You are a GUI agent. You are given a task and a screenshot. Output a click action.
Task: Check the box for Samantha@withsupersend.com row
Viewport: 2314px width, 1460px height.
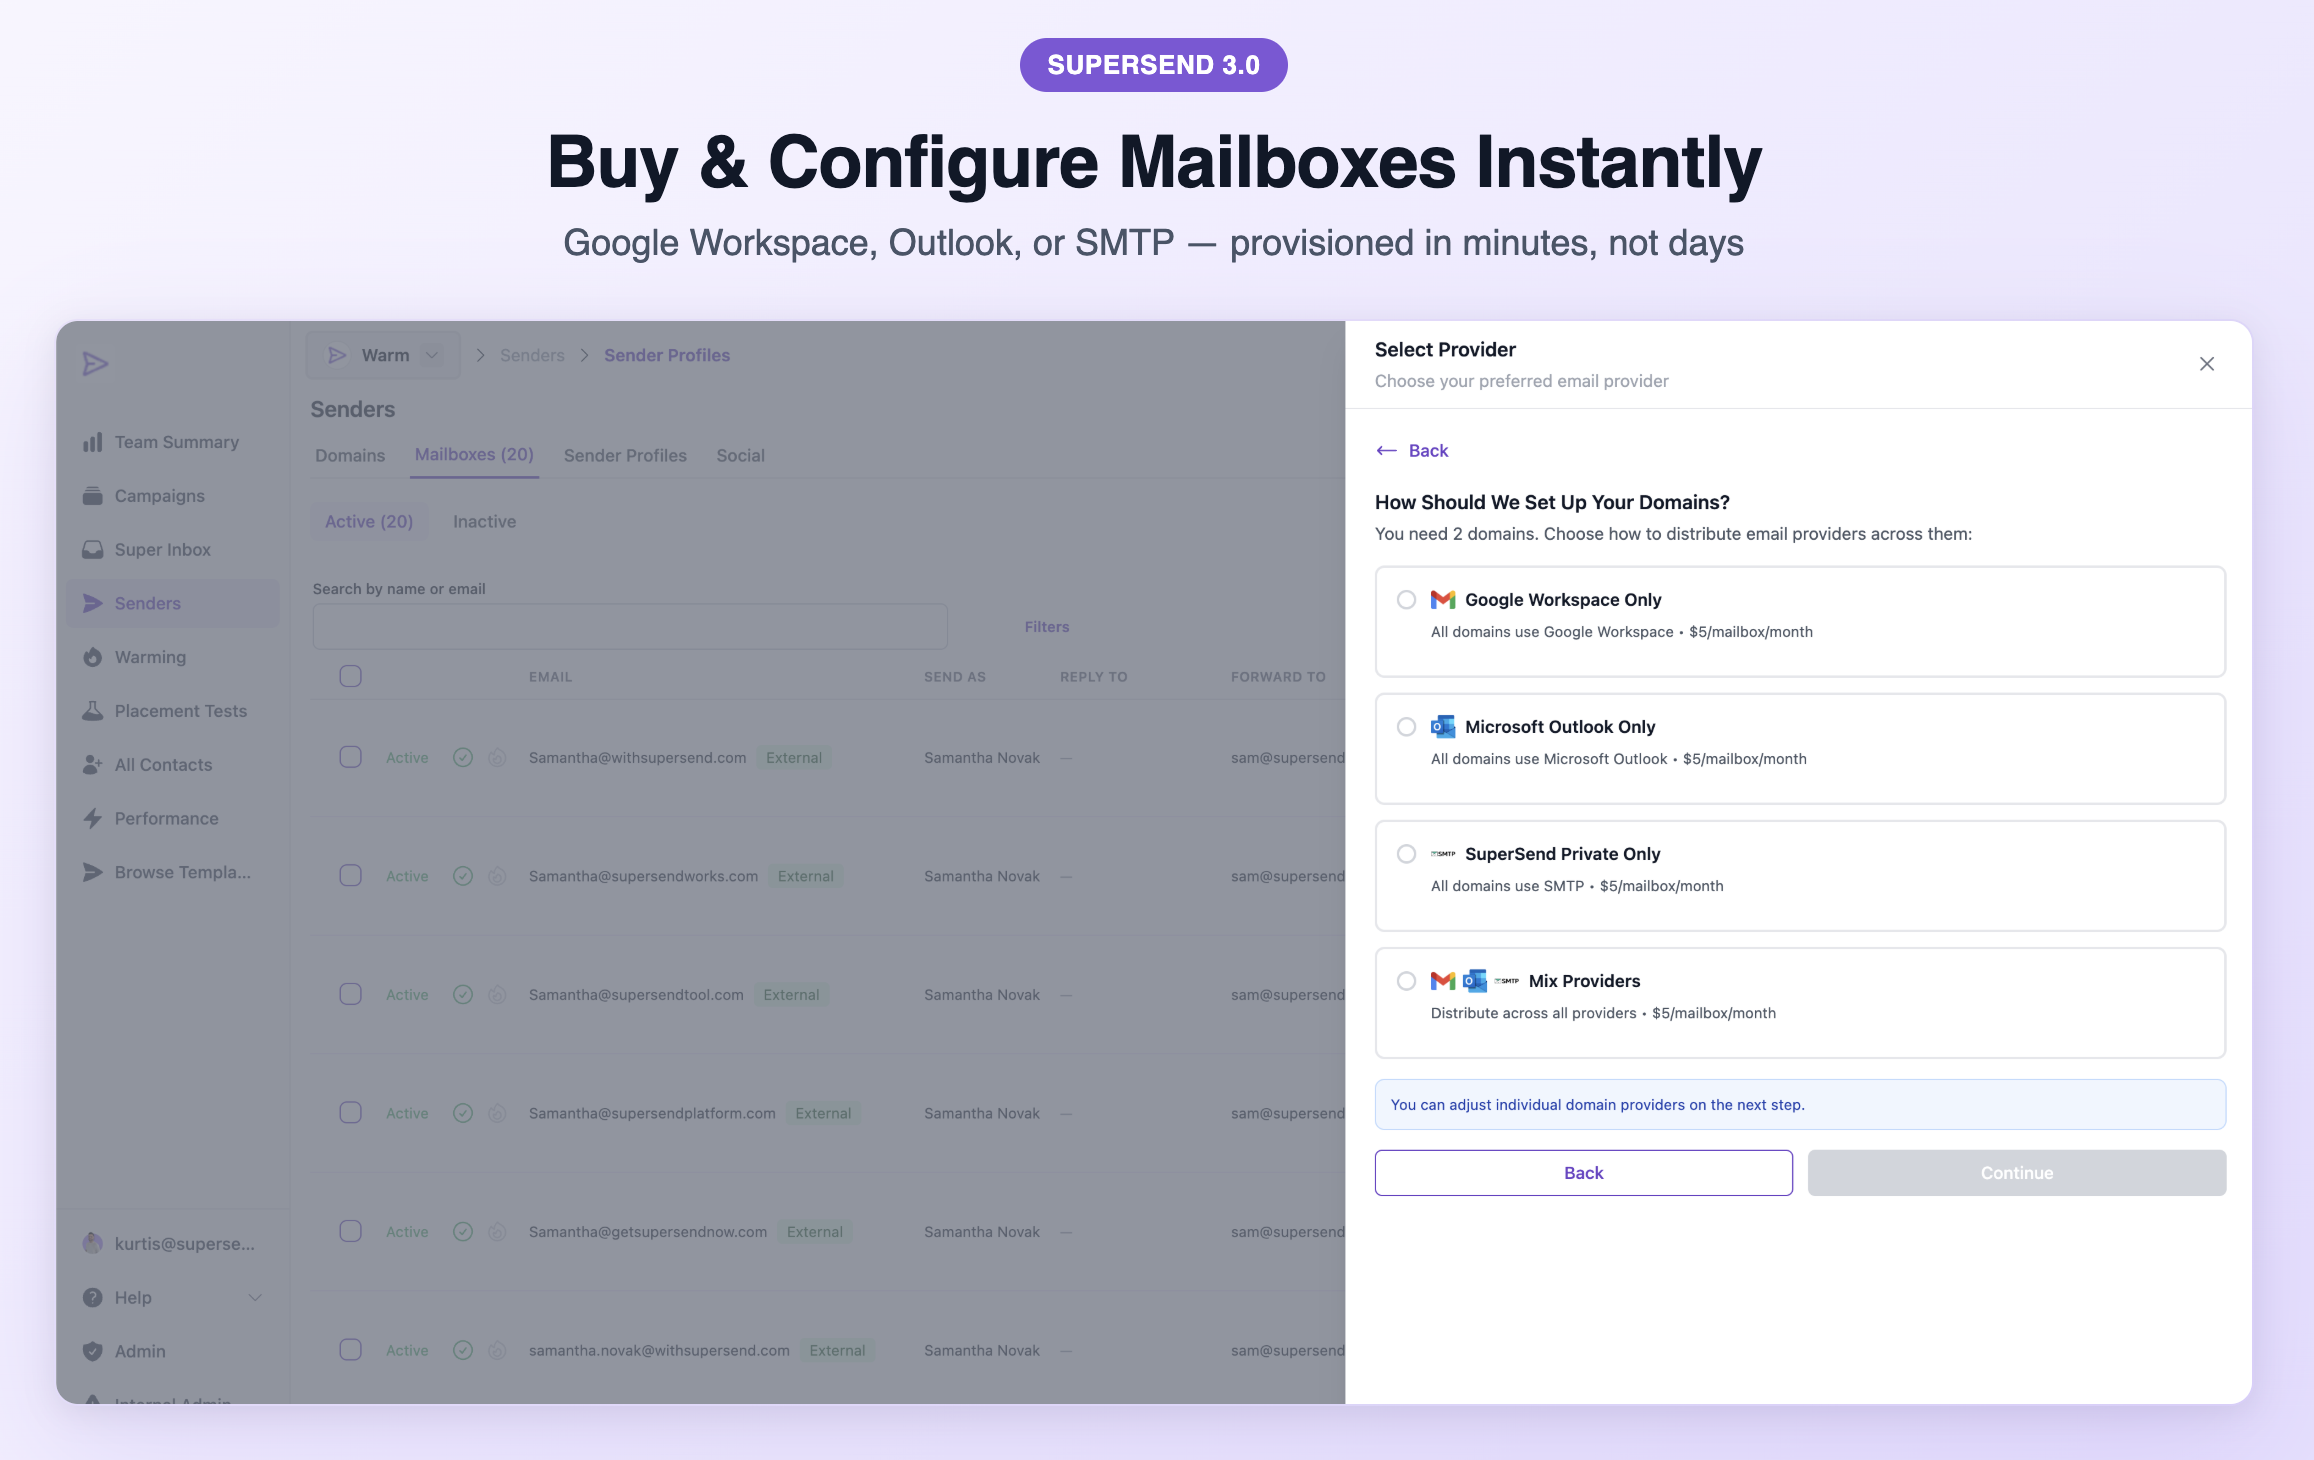tap(350, 757)
